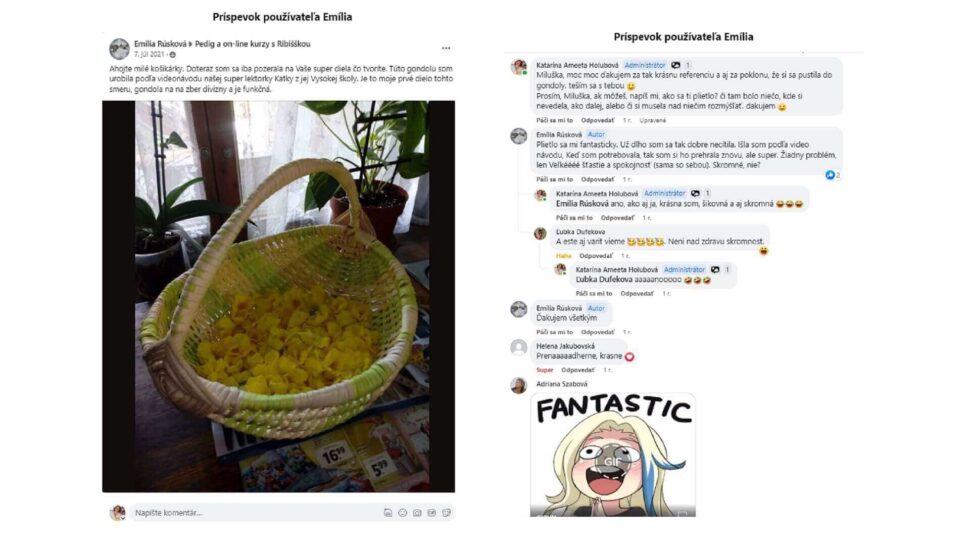The image size is (970, 546).
Task: Open Adriana Szabová's profile name
Action: pyautogui.click(x=562, y=384)
